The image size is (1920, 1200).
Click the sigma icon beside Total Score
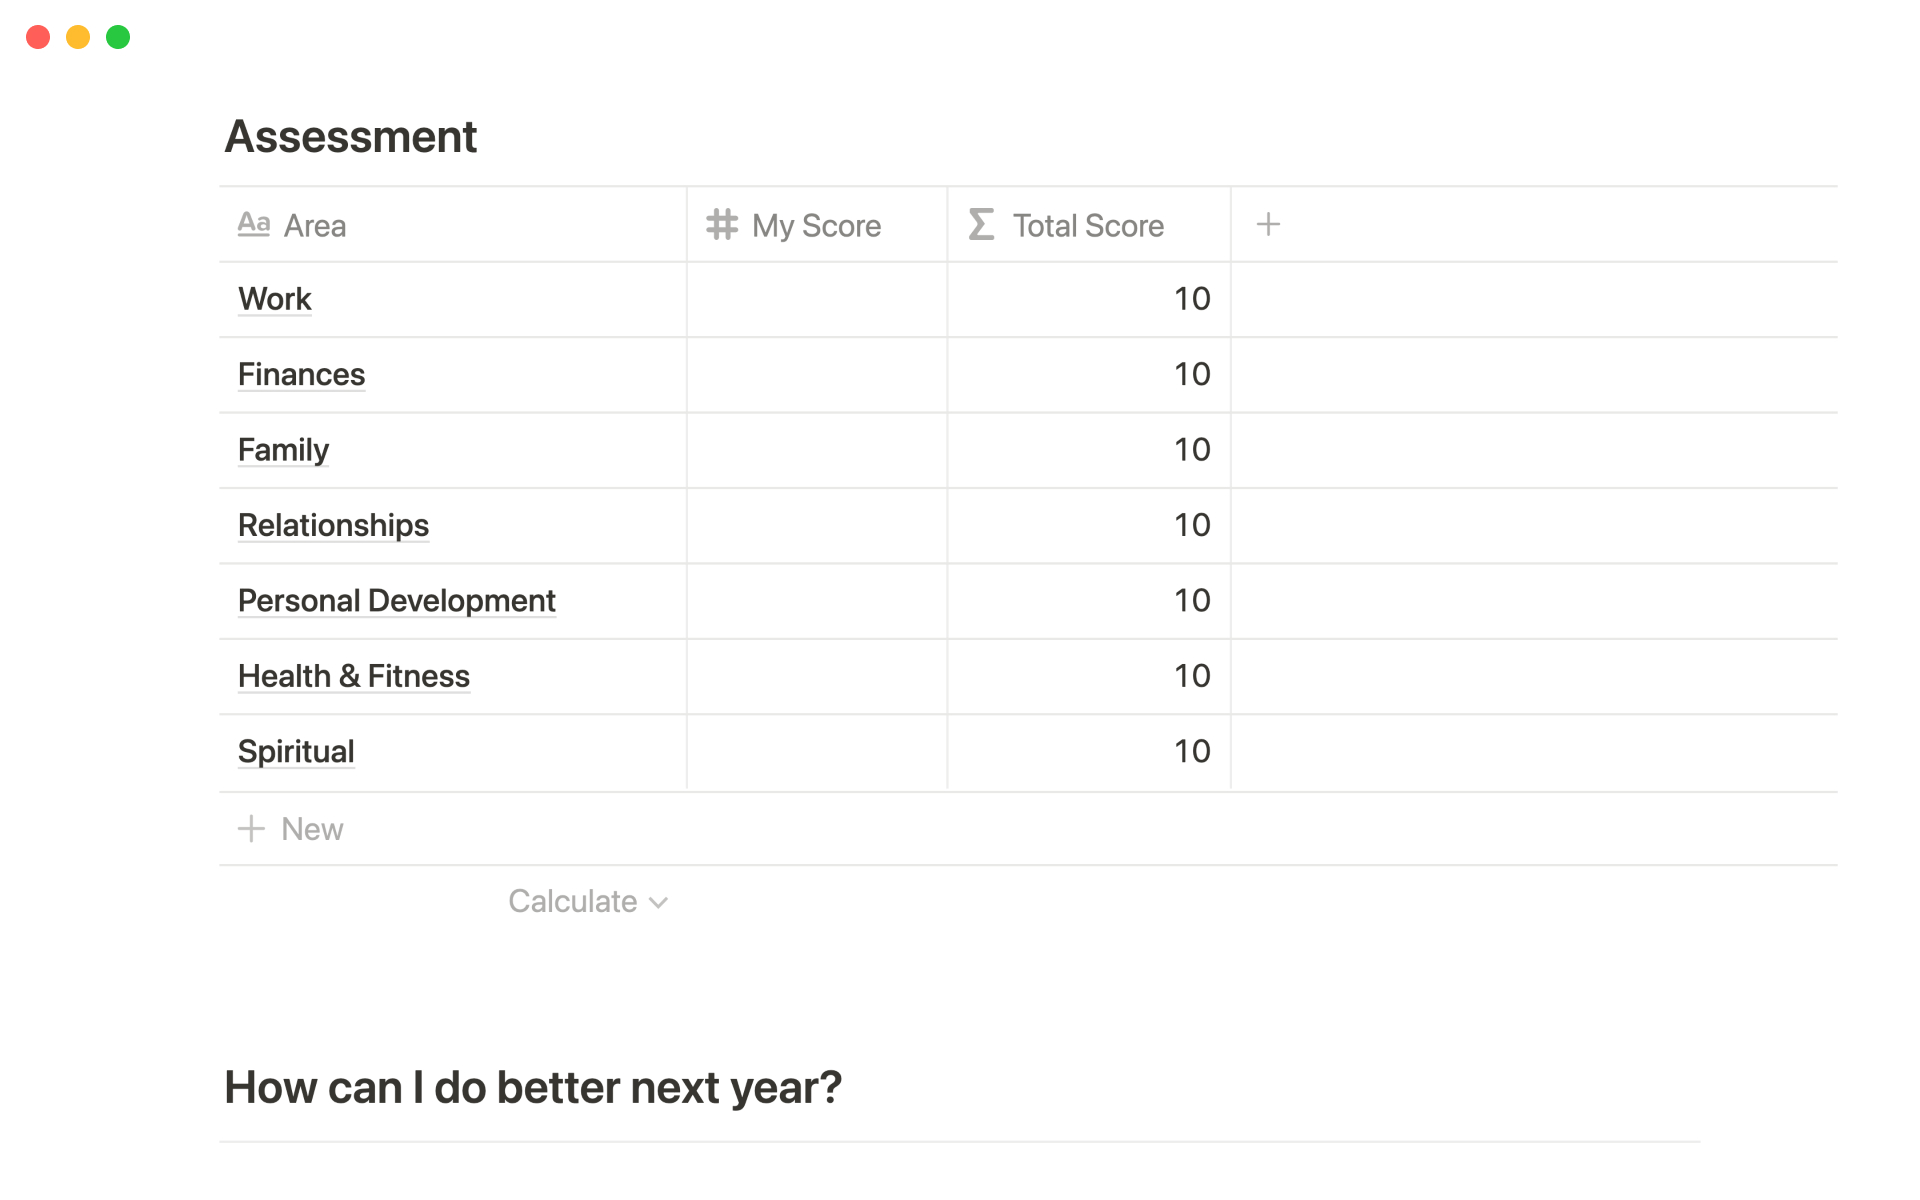pyautogui.click(x=981, y=225)
